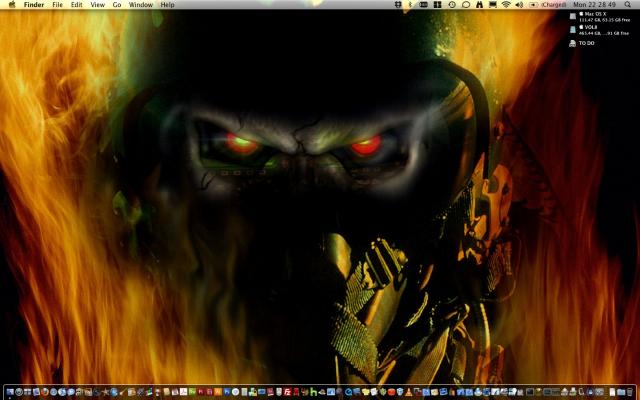This screenshot has height=400, width=640.
Task: Open the Help menu
Action: [x=167, y=5]
